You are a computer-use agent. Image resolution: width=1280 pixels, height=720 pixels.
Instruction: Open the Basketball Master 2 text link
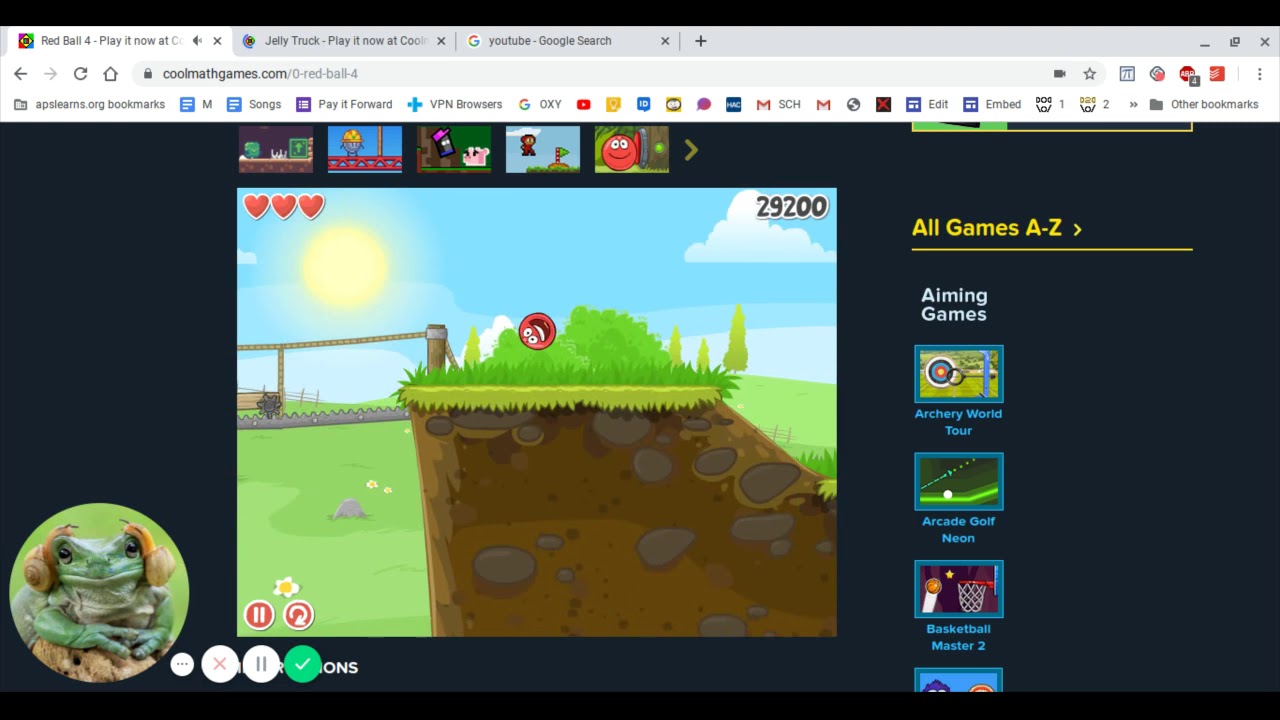coord(958,637)
